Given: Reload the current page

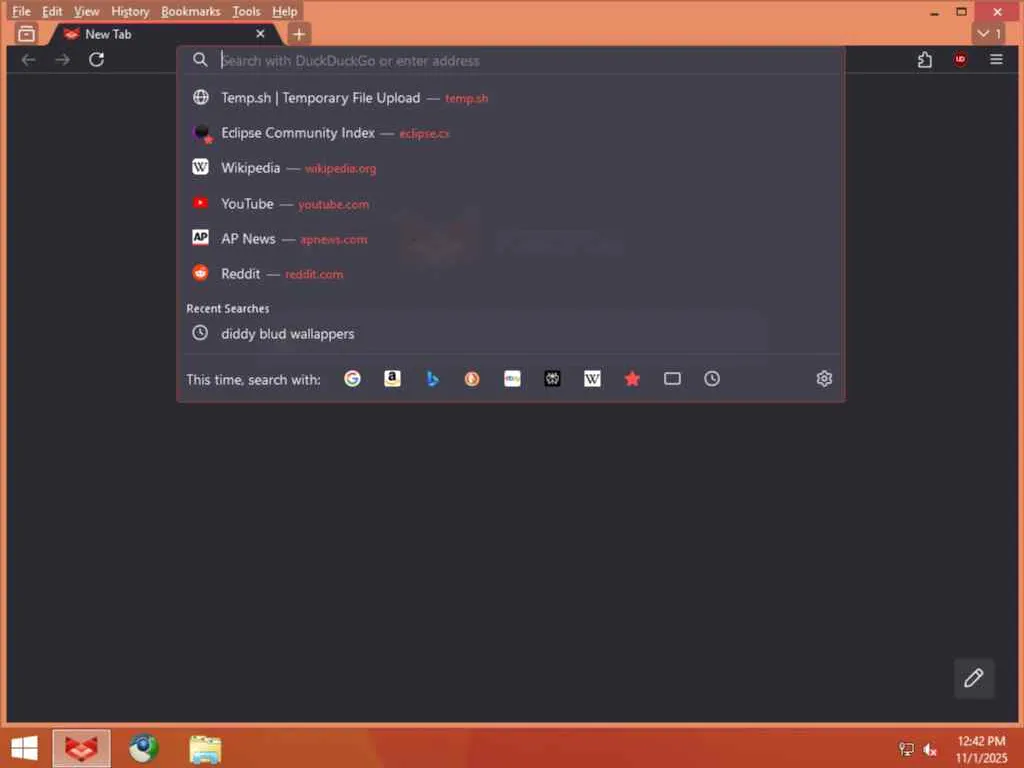Looking at the screenshot, I should [97, 60].
